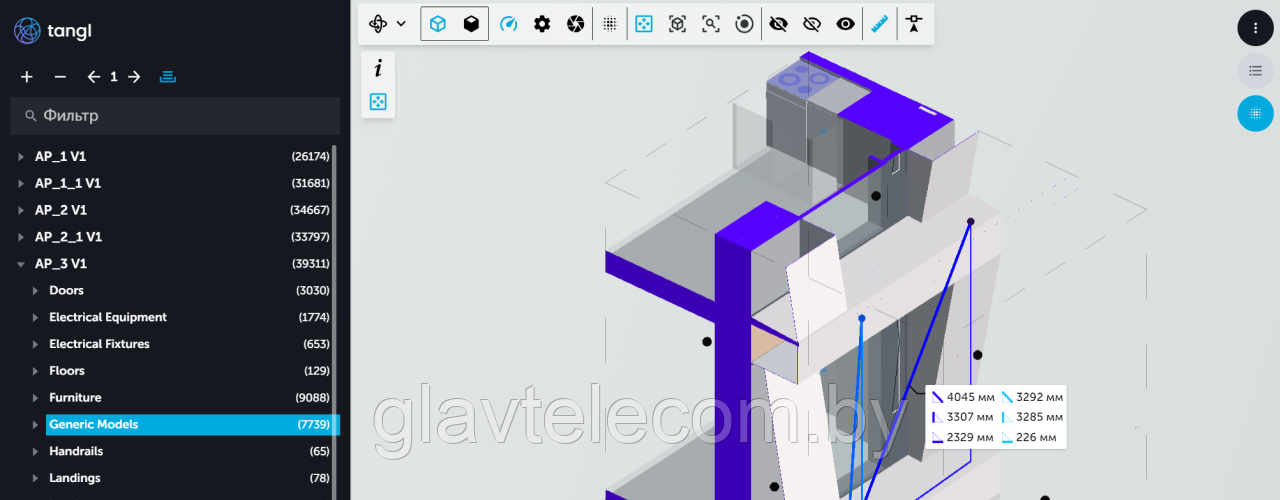Select the highlighted Generic Models row
This screenshot has height=500, width=1280.
[x=193, y=425]
